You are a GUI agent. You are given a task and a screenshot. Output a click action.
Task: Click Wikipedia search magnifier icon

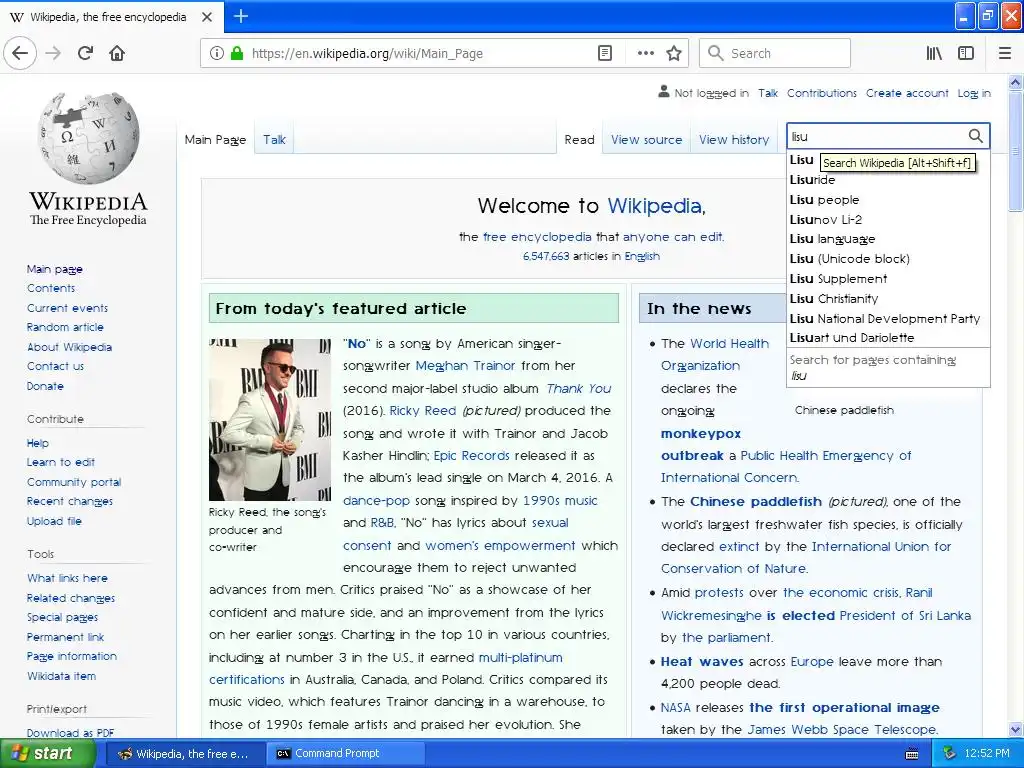pos(975,136)
